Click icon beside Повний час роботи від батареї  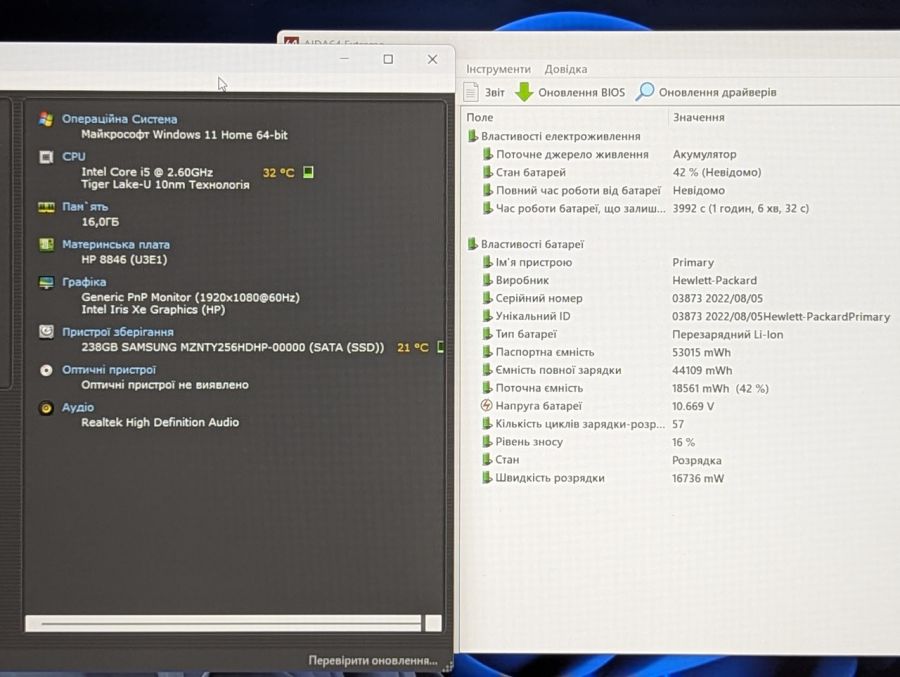(x=487, y=189)
